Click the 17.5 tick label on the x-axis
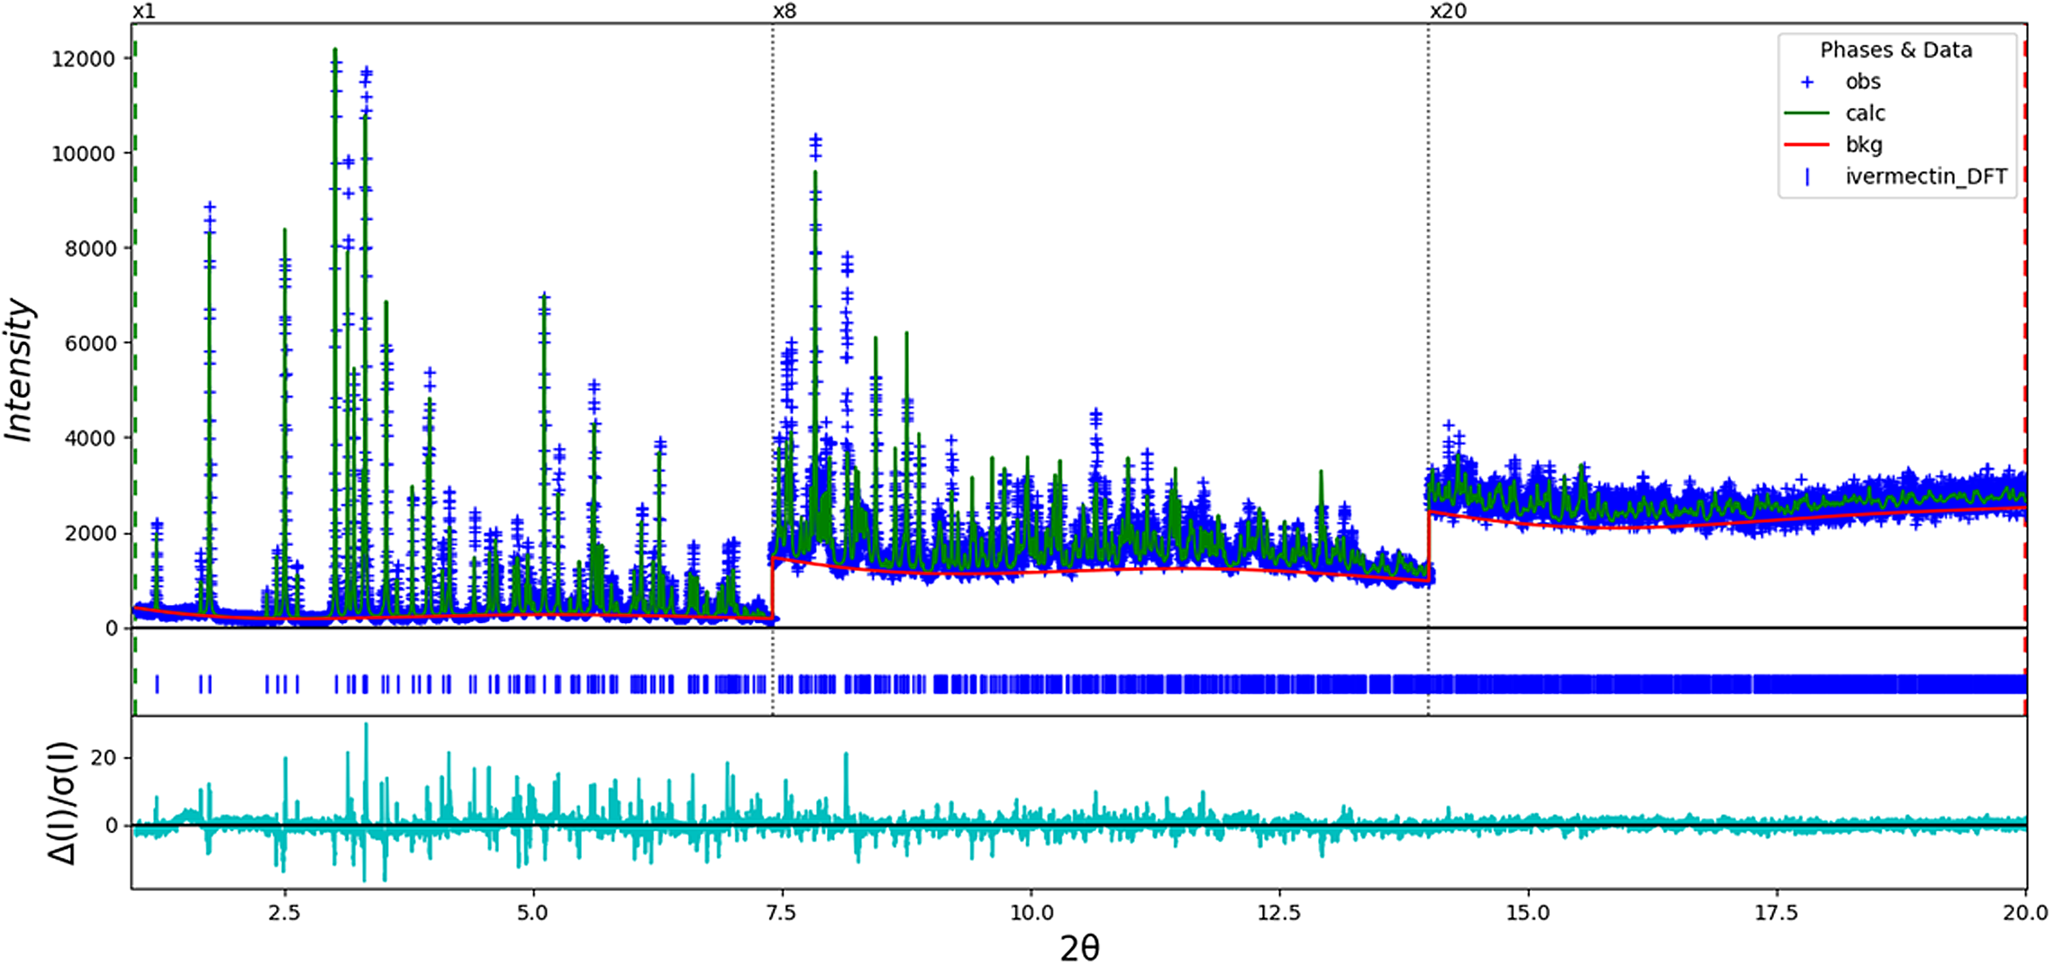Screen dimensions: 2050x963 pyautogui.click(x=1776, y=912)
